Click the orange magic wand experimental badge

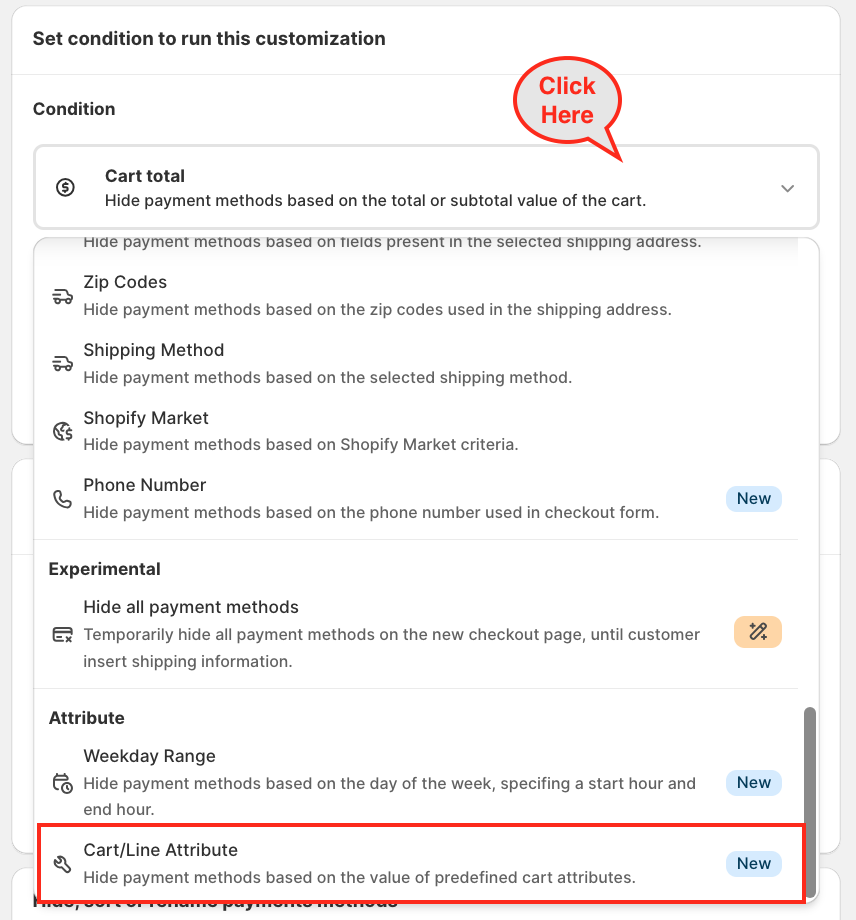coord(757,632)
